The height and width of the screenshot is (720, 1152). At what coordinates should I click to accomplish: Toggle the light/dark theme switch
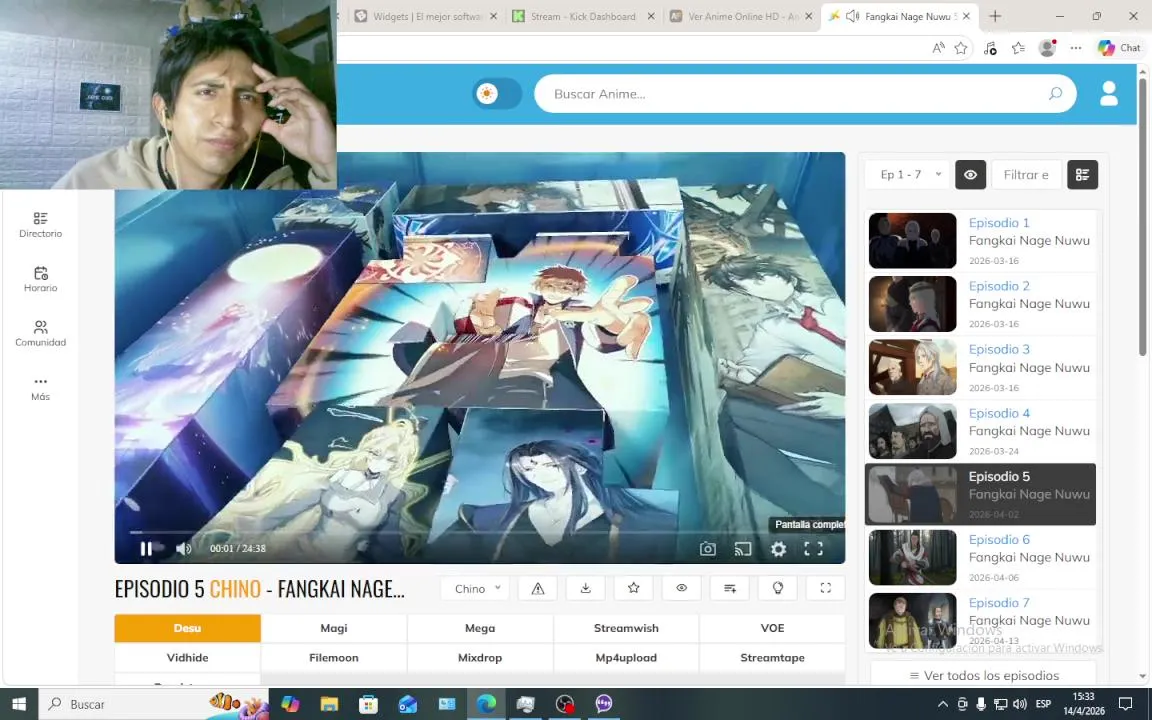point(497,94)
